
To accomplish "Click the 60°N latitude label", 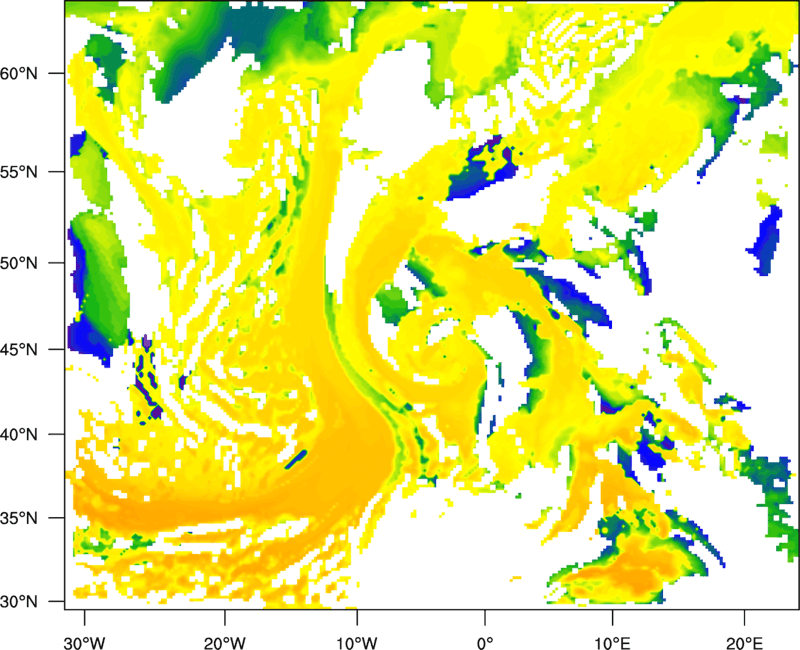I will [18, 74].
